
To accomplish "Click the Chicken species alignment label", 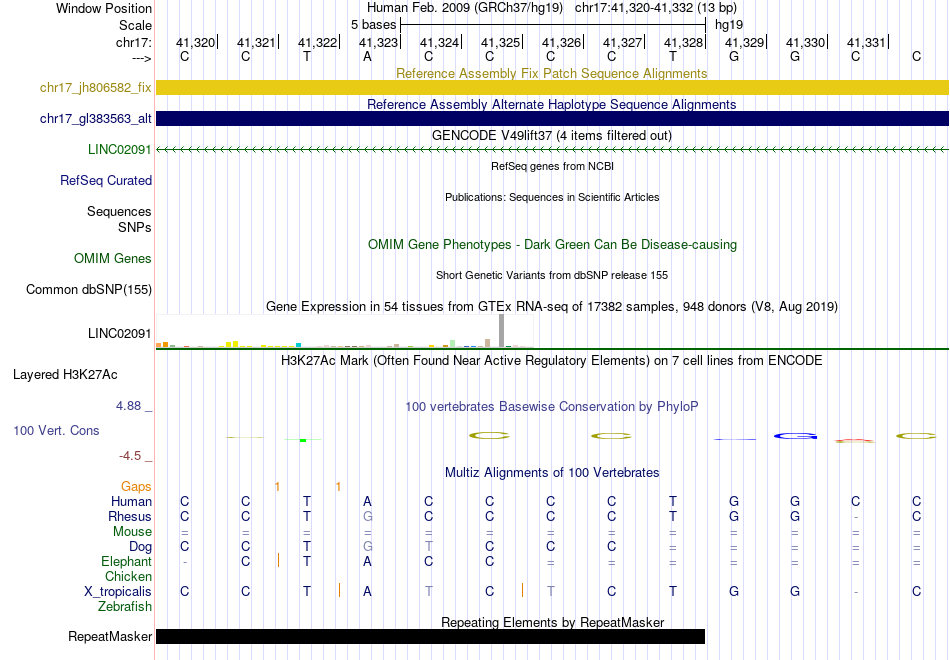I will coord(128,576).
